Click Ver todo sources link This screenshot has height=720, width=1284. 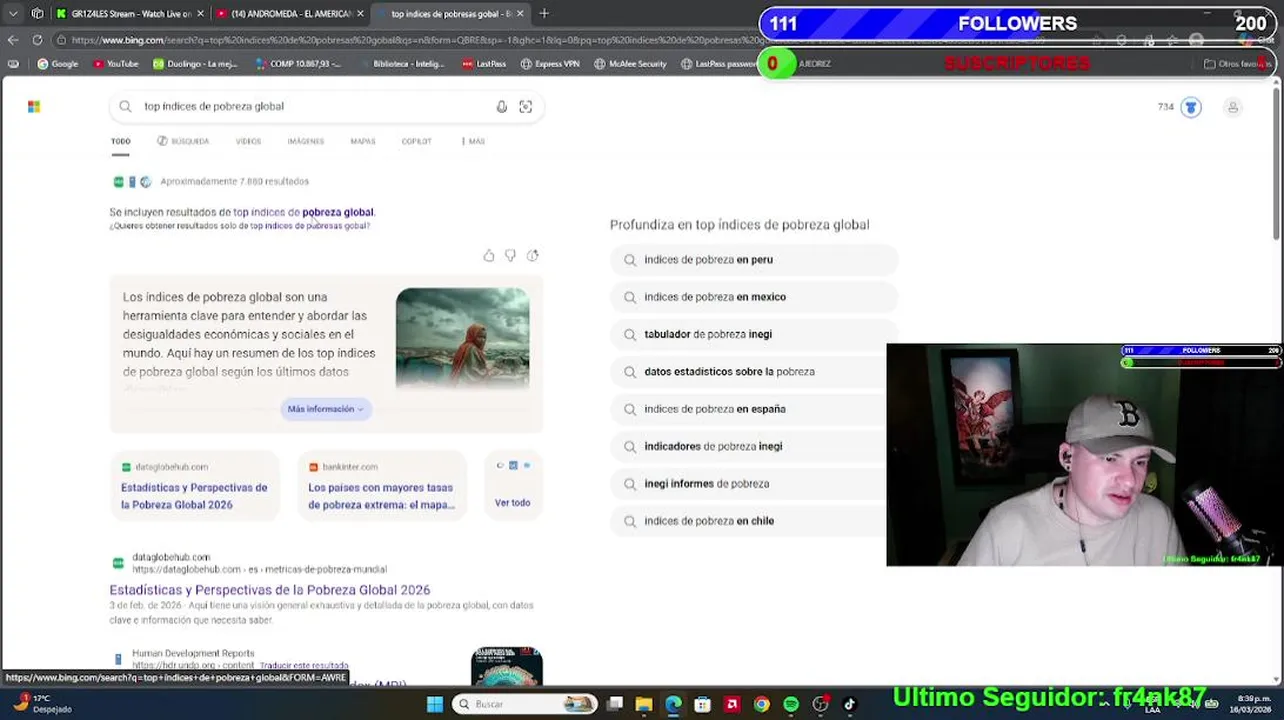pos(512,503)
